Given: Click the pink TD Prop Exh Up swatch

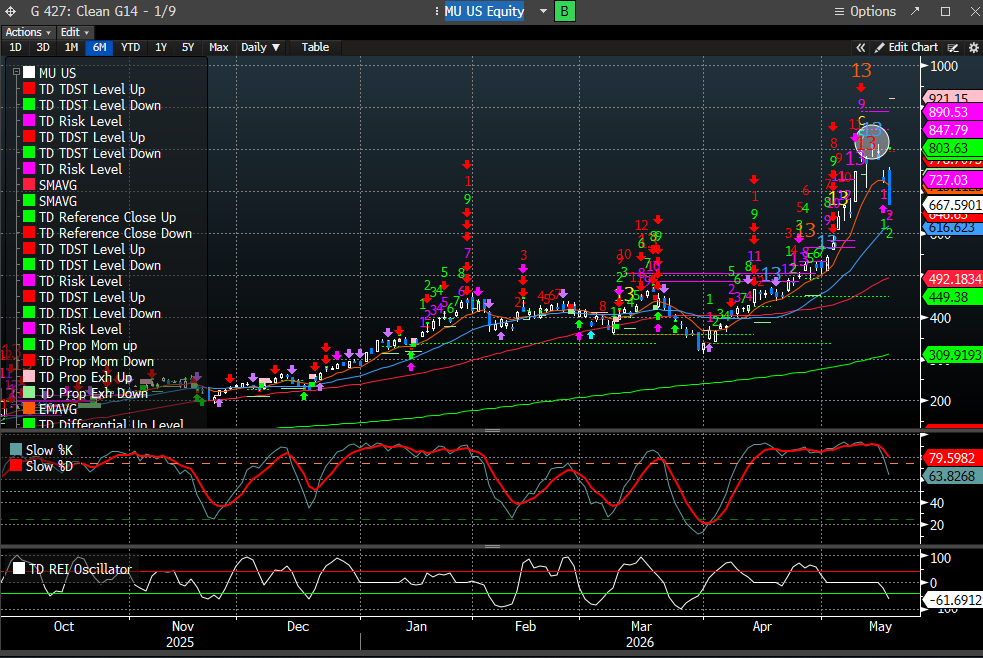Looking at the screenshot, I should click(29, 377).
